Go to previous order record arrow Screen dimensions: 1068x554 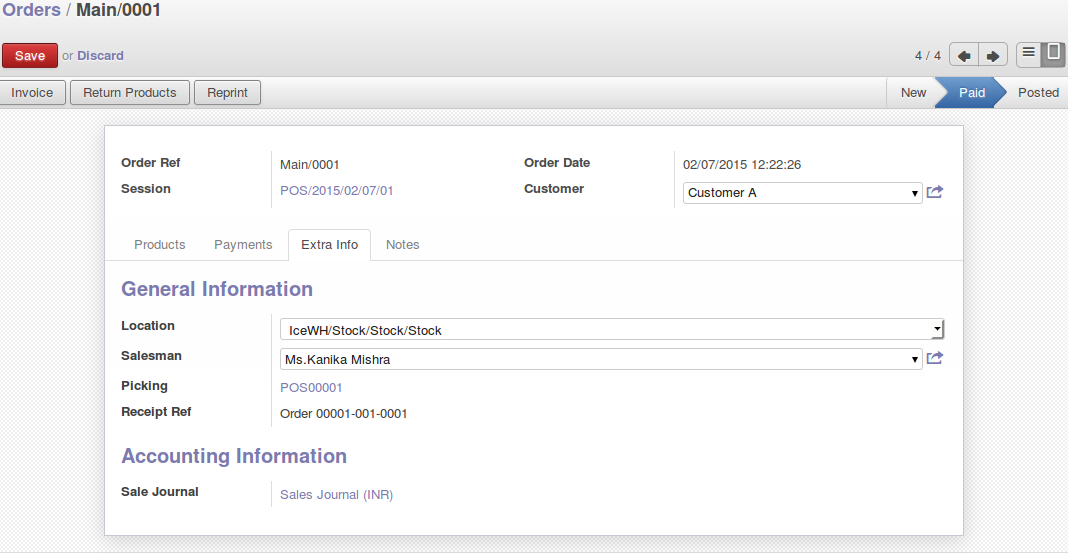point(964,56)
